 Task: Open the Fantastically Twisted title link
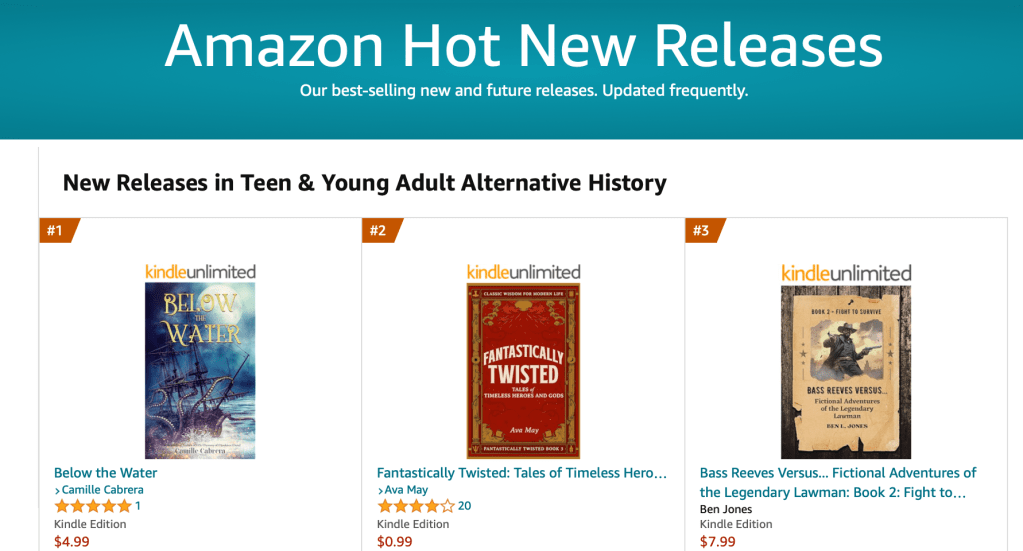tap(521, 473)
